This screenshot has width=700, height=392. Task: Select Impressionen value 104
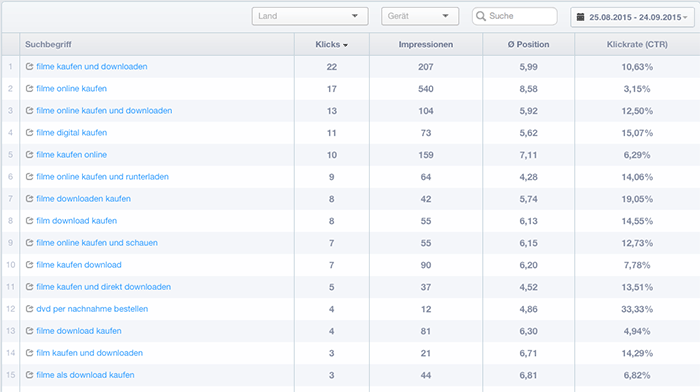pos(426,111)
